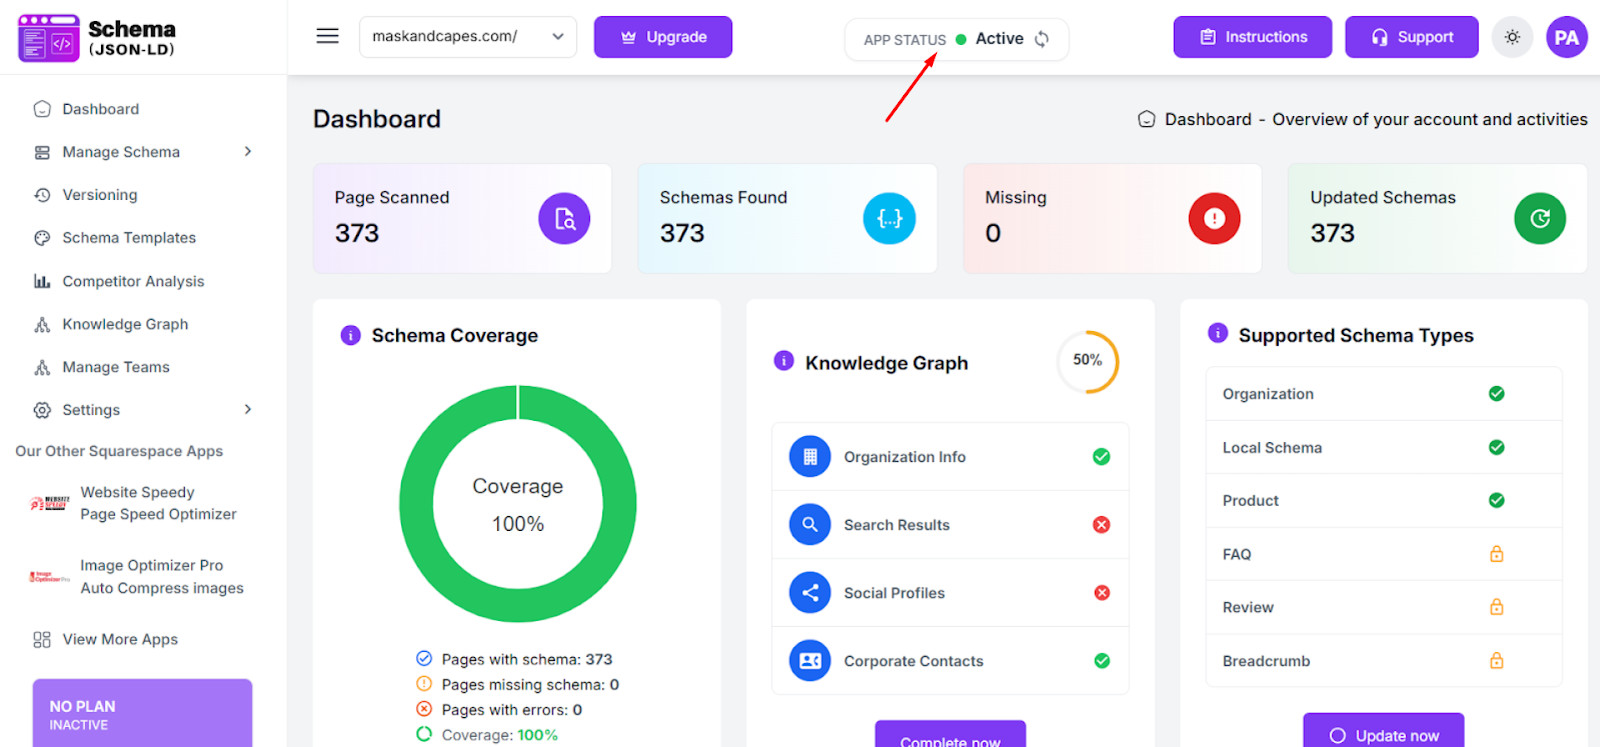1600x747 pixels.
Task: Click the Organization schema green checkmark
Action: [x=1496, y=394]
